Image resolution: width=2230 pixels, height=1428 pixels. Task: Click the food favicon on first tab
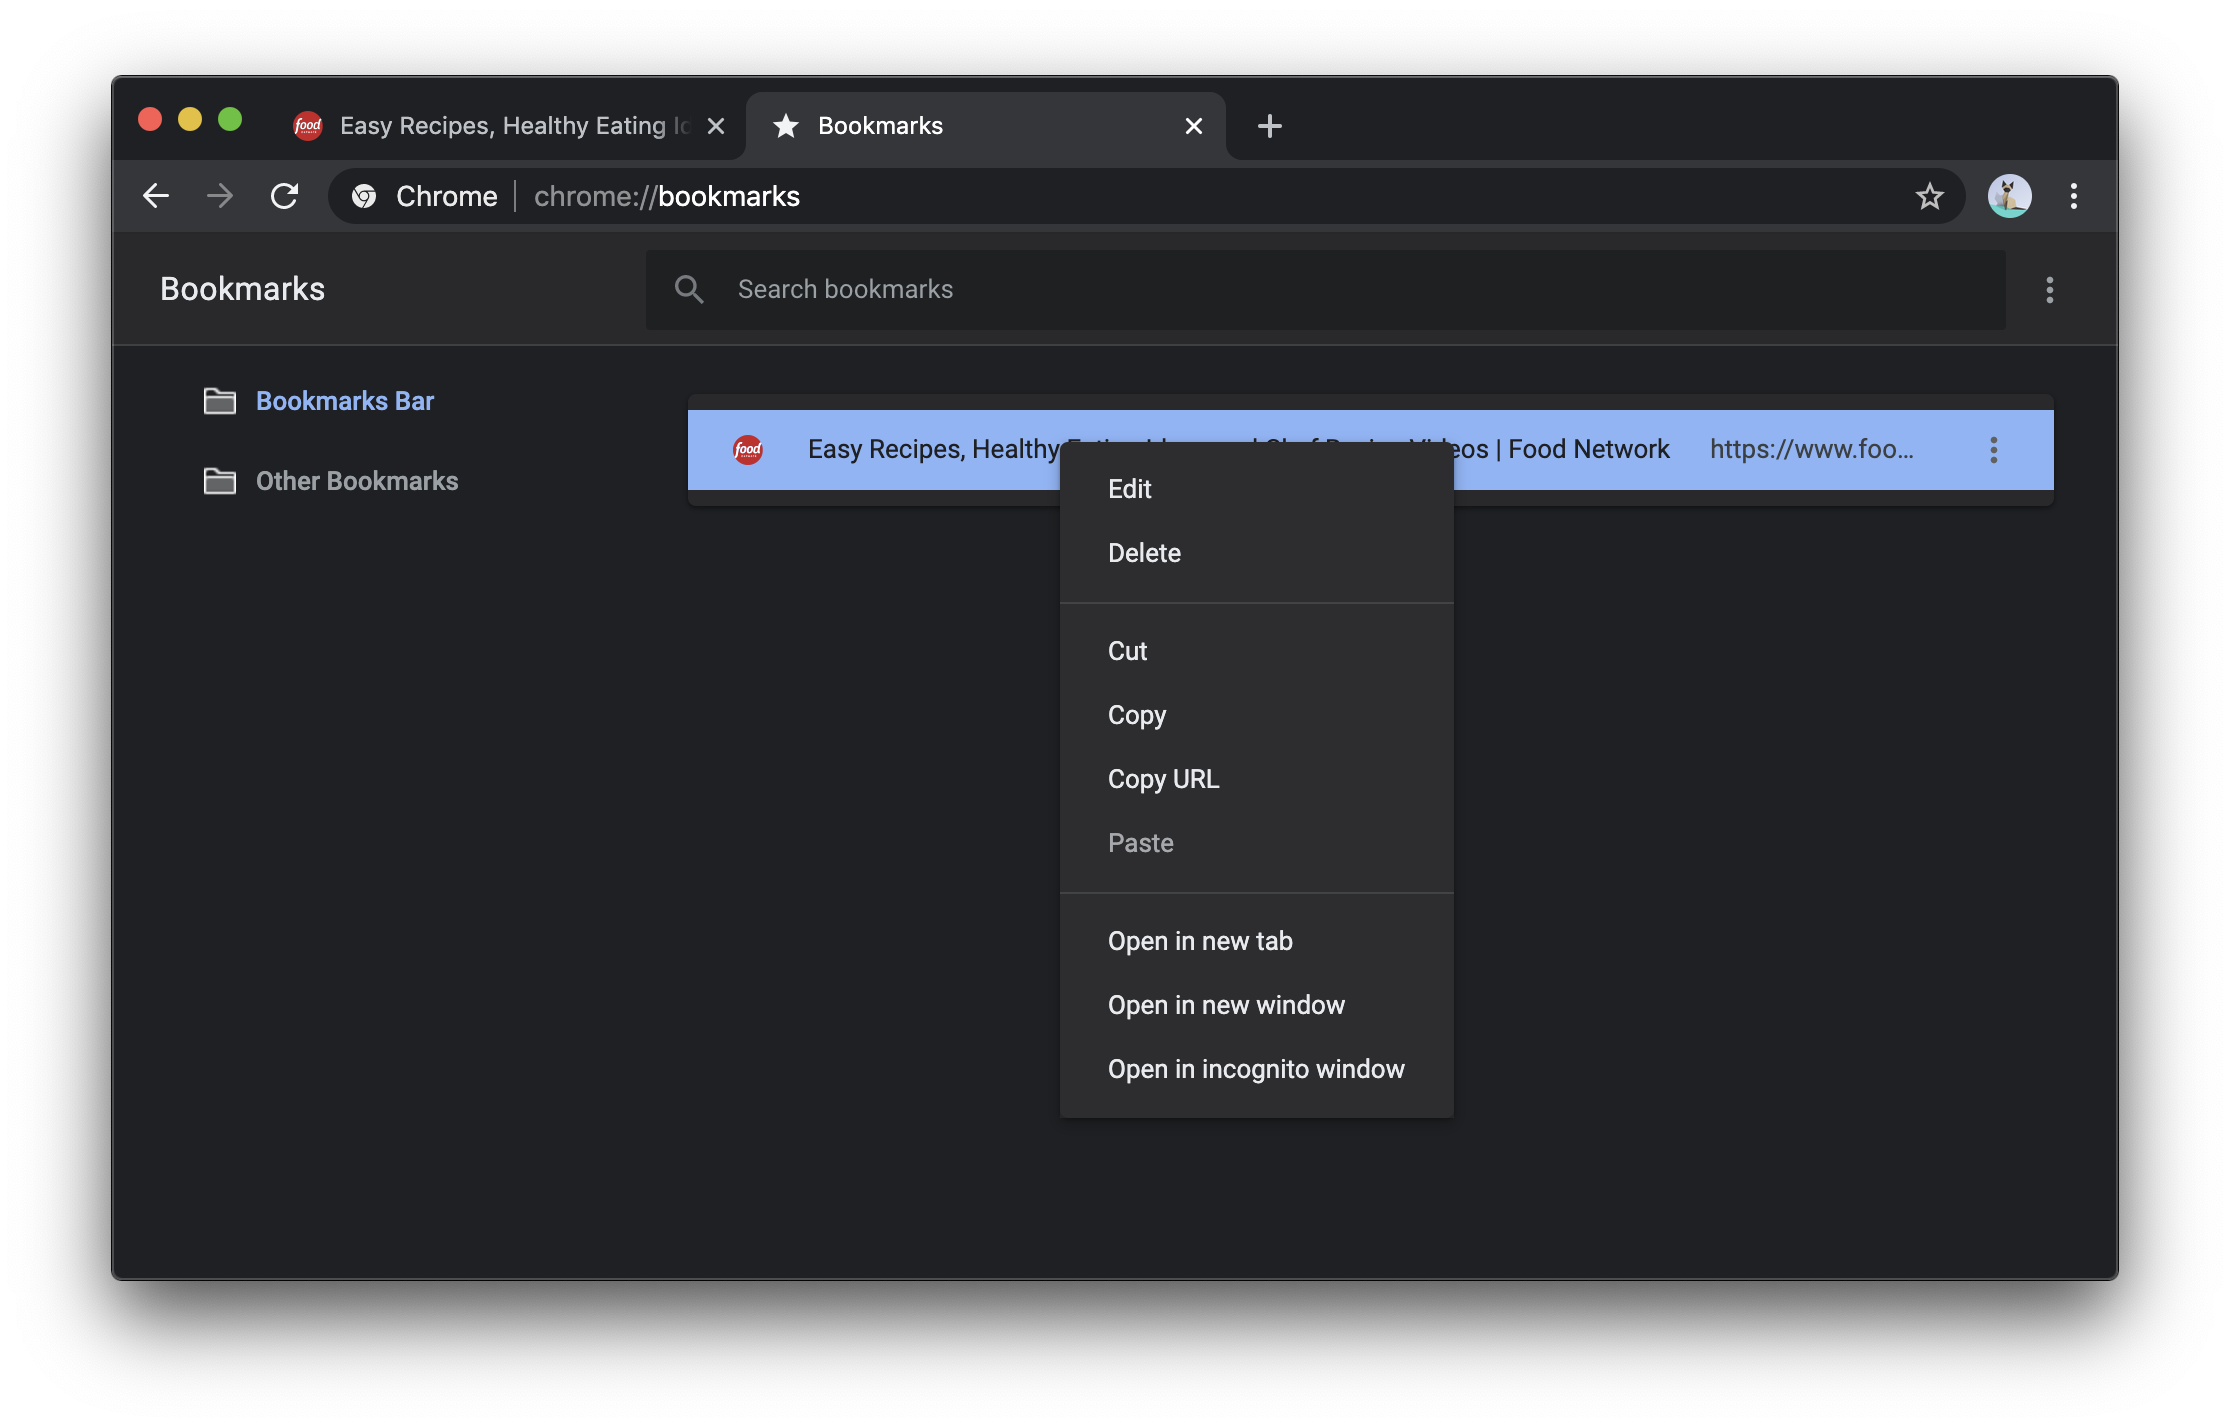coord(308,126)
